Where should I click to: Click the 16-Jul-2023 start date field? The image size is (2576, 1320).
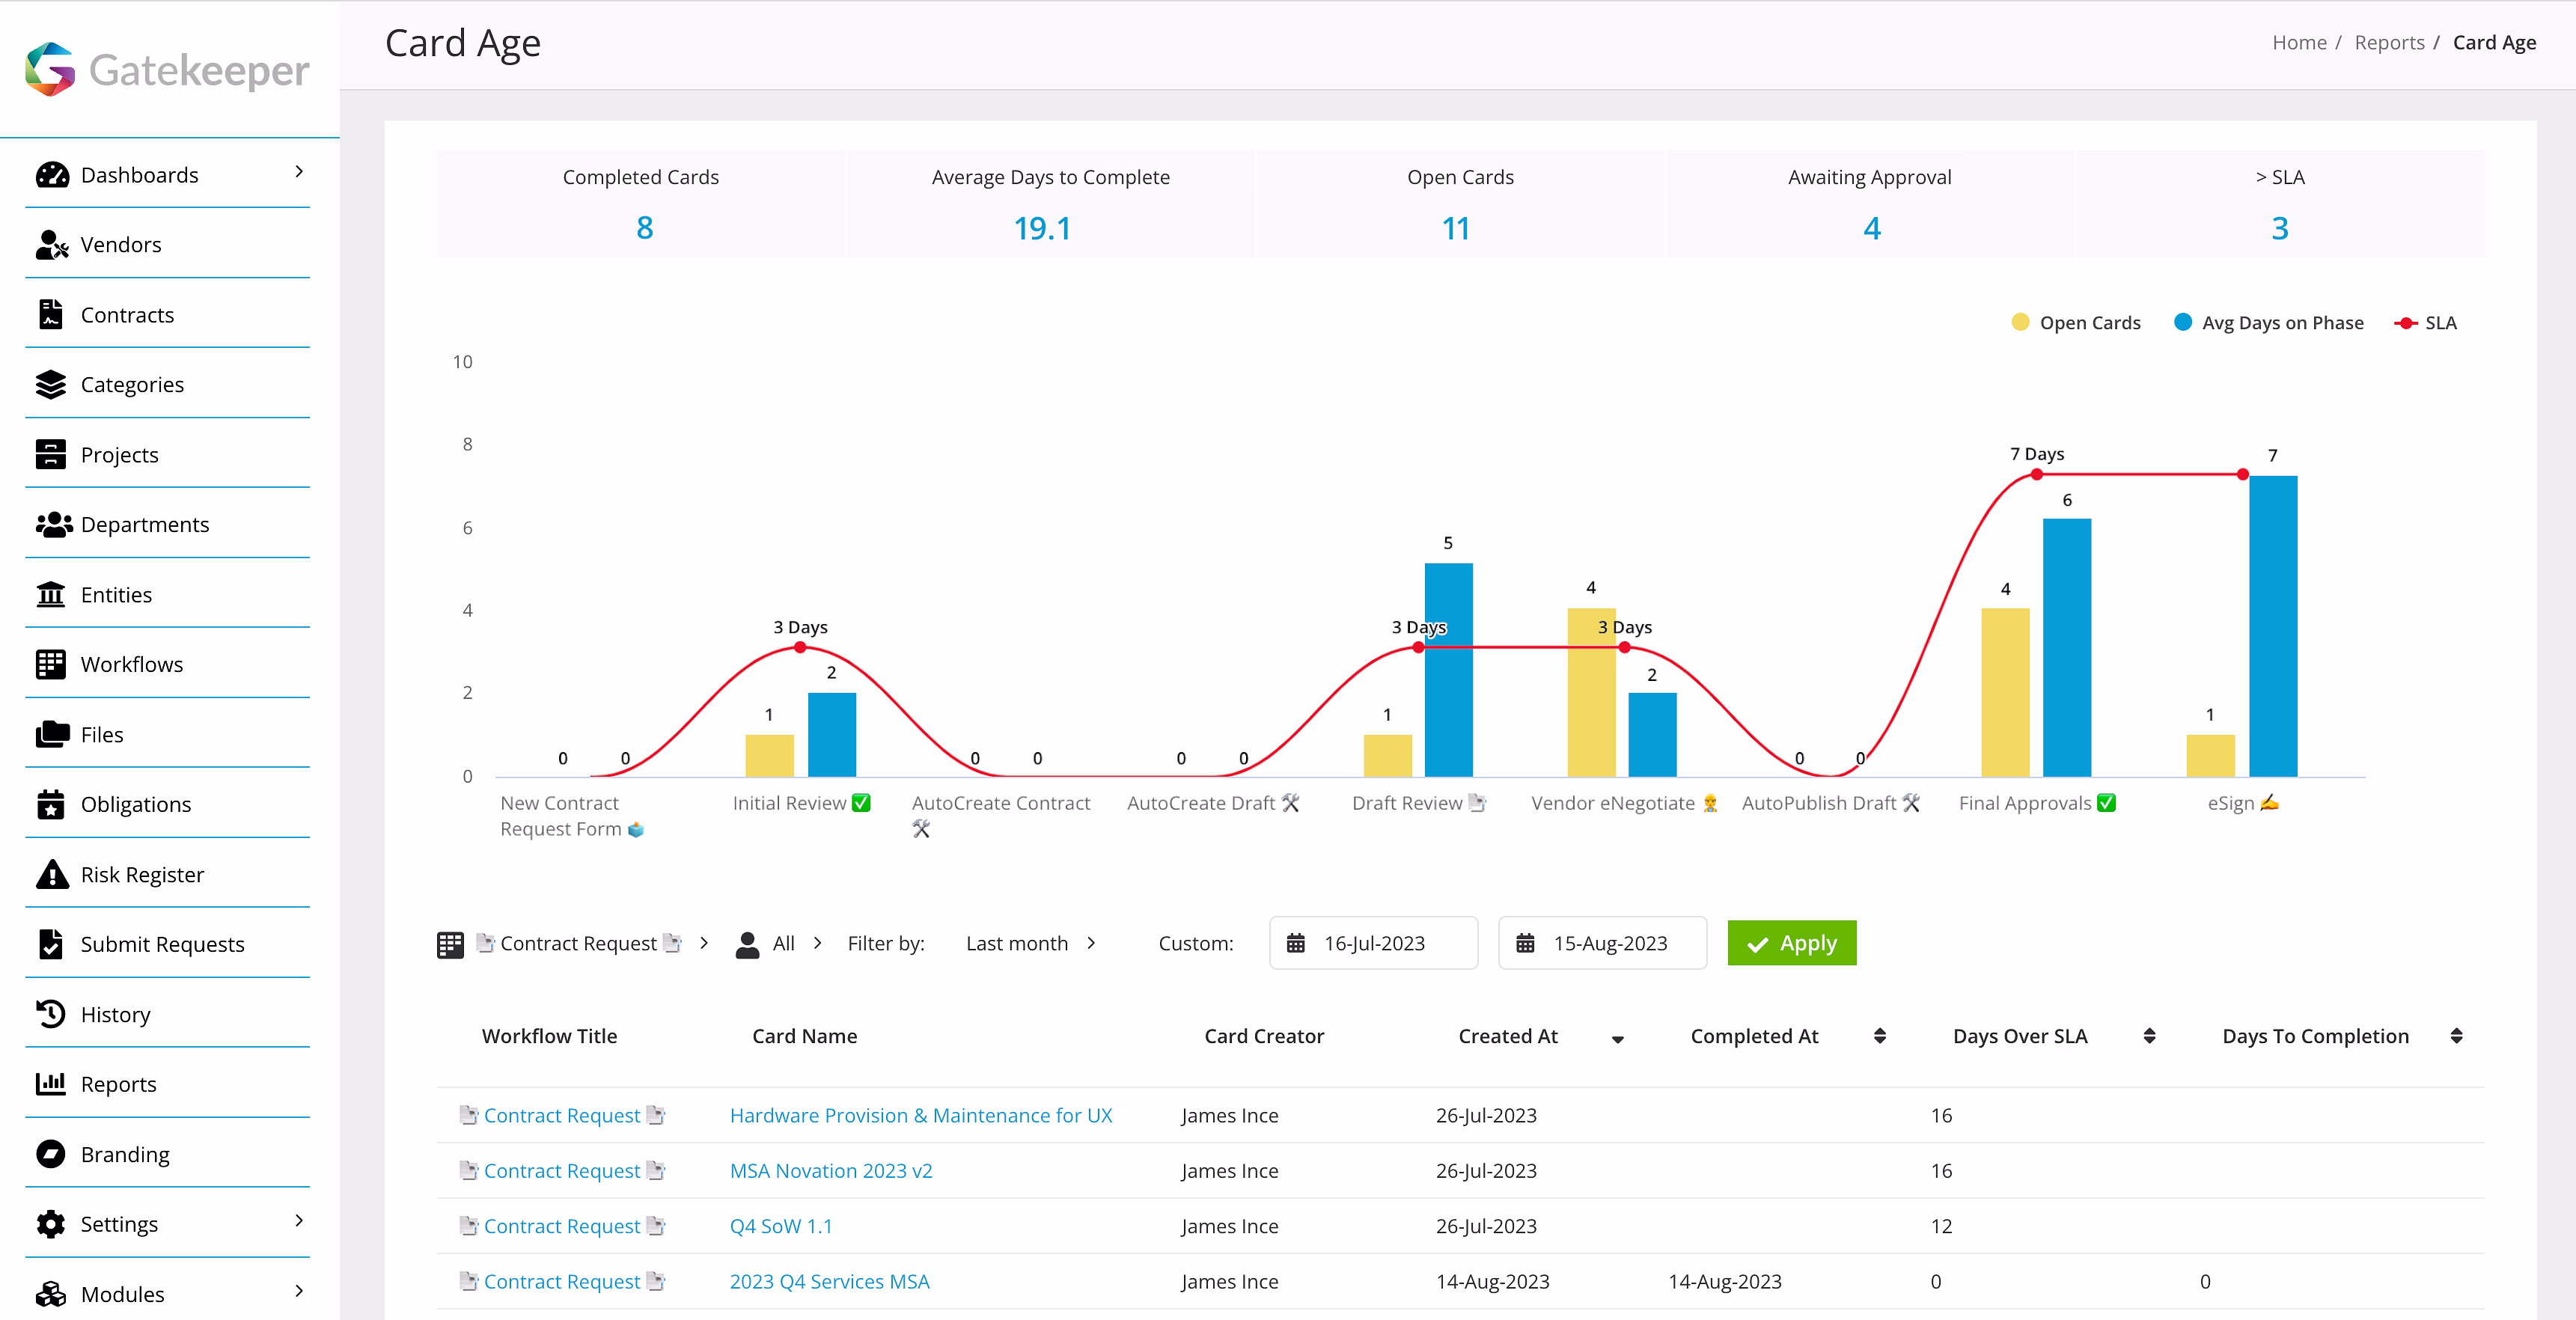coord(1373,943)
